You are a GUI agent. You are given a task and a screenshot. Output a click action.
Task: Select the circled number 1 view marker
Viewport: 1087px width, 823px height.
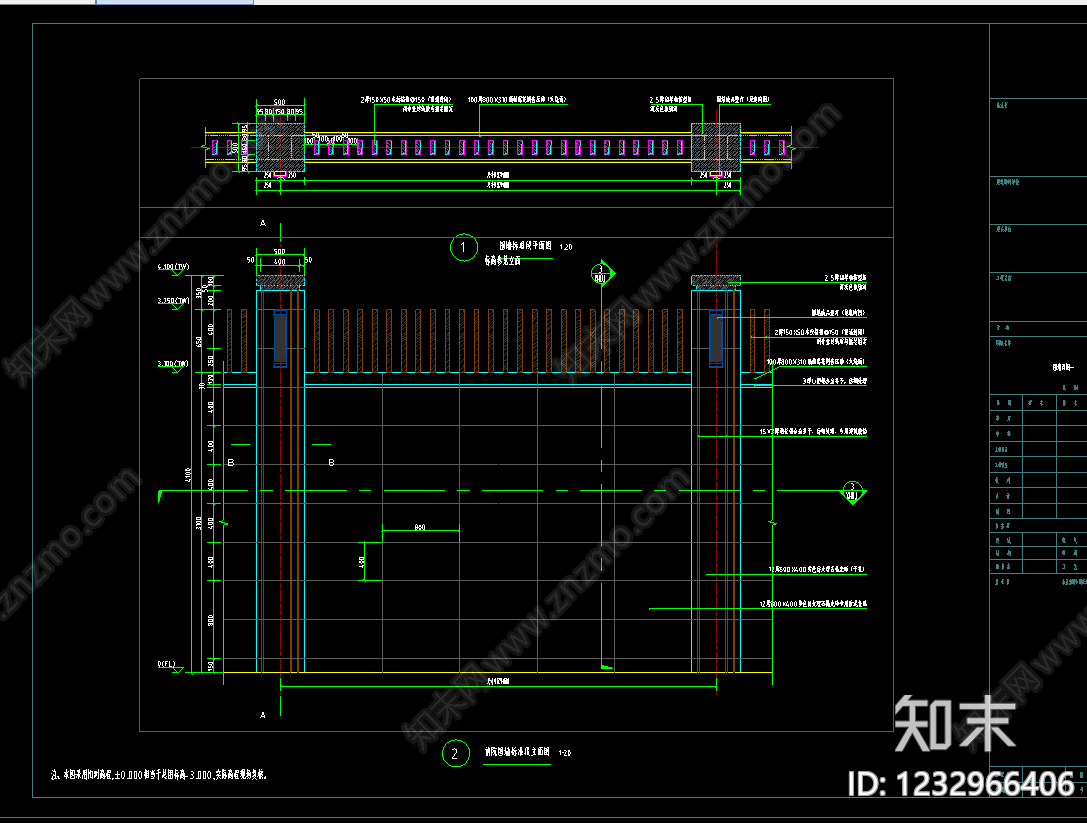click(x=464, y=248)
